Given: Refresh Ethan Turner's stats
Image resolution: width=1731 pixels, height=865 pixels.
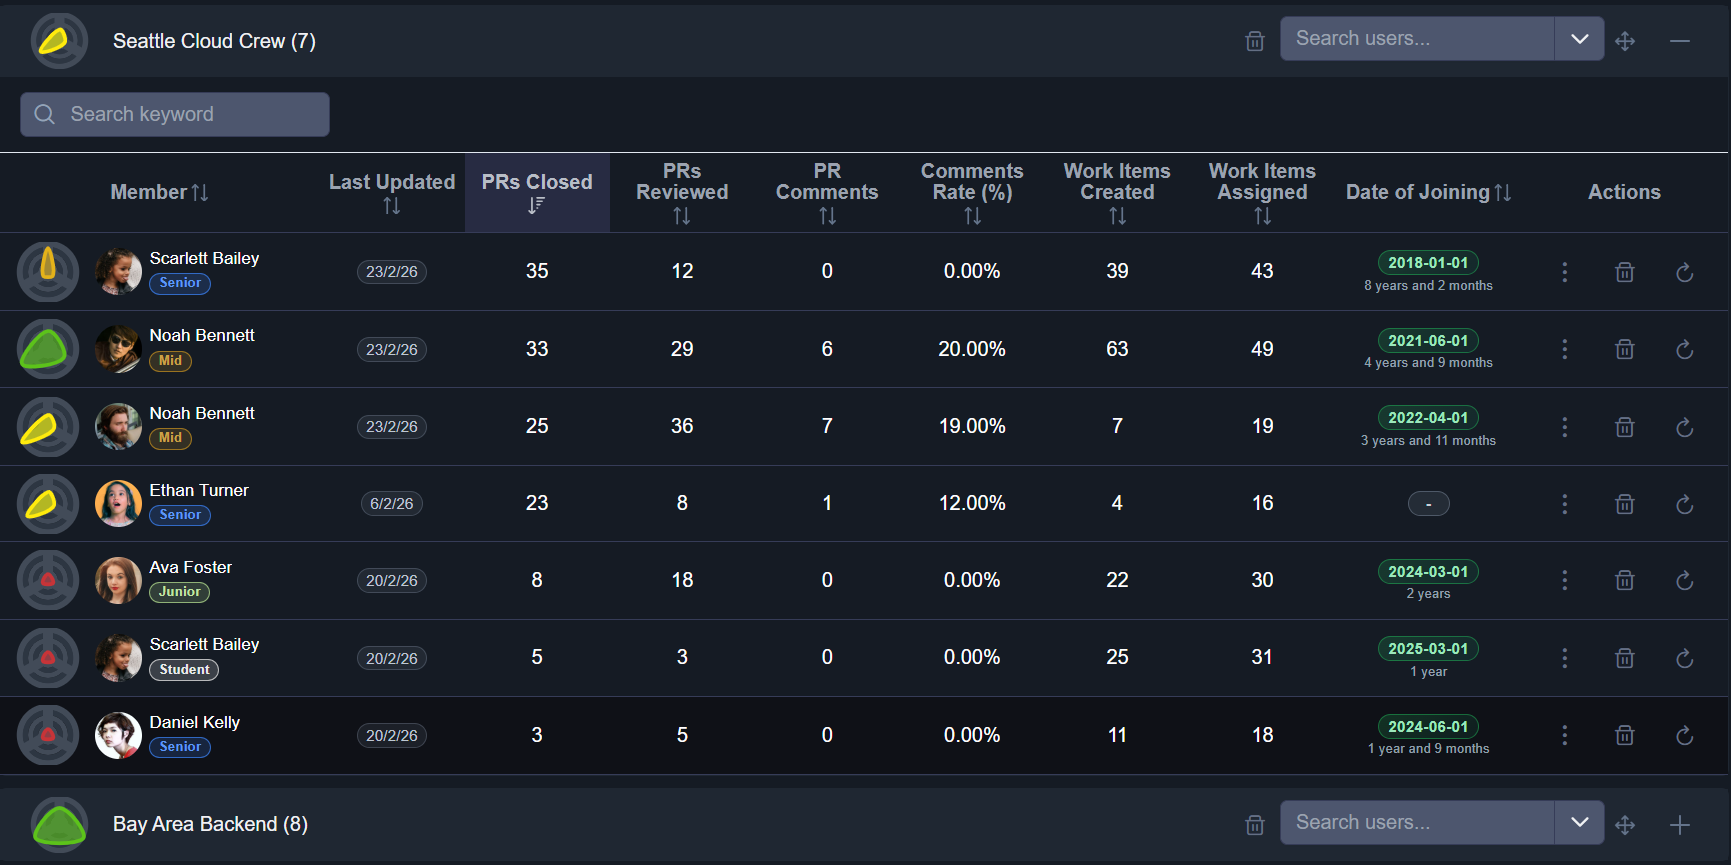Looking at the screenshot, I should coord(1685,504).
